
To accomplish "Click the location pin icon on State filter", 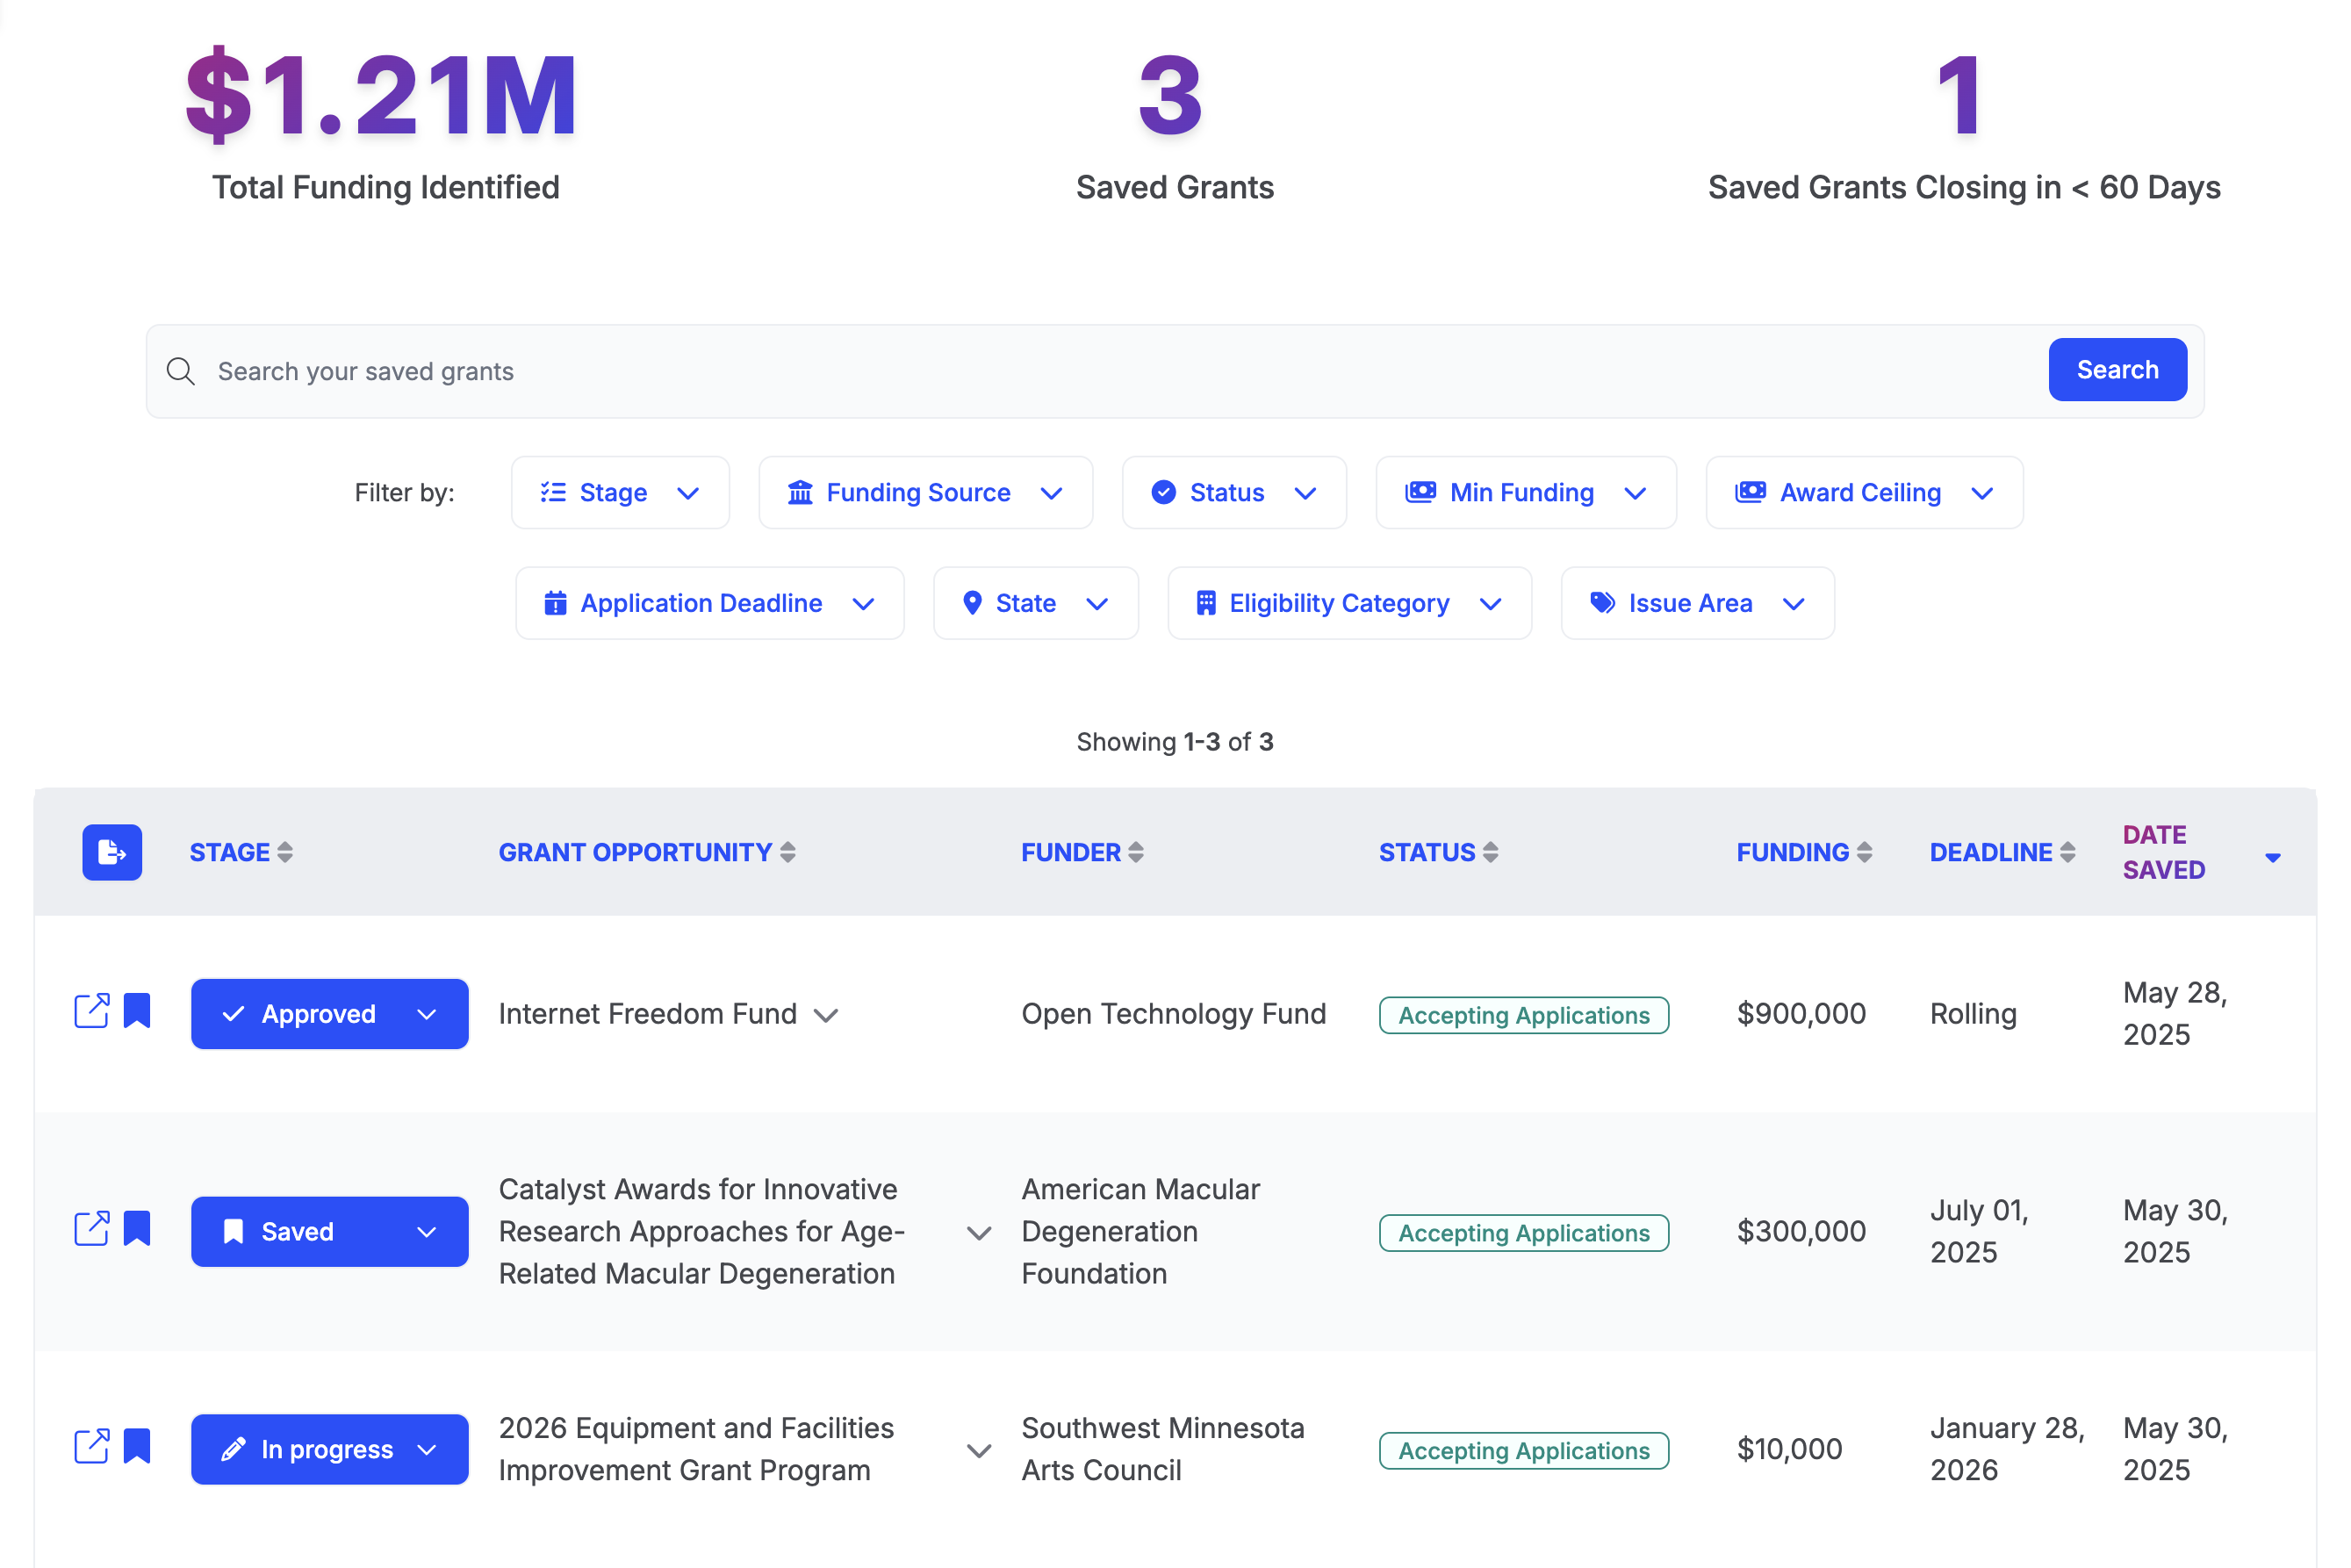I will coord(972,603).
